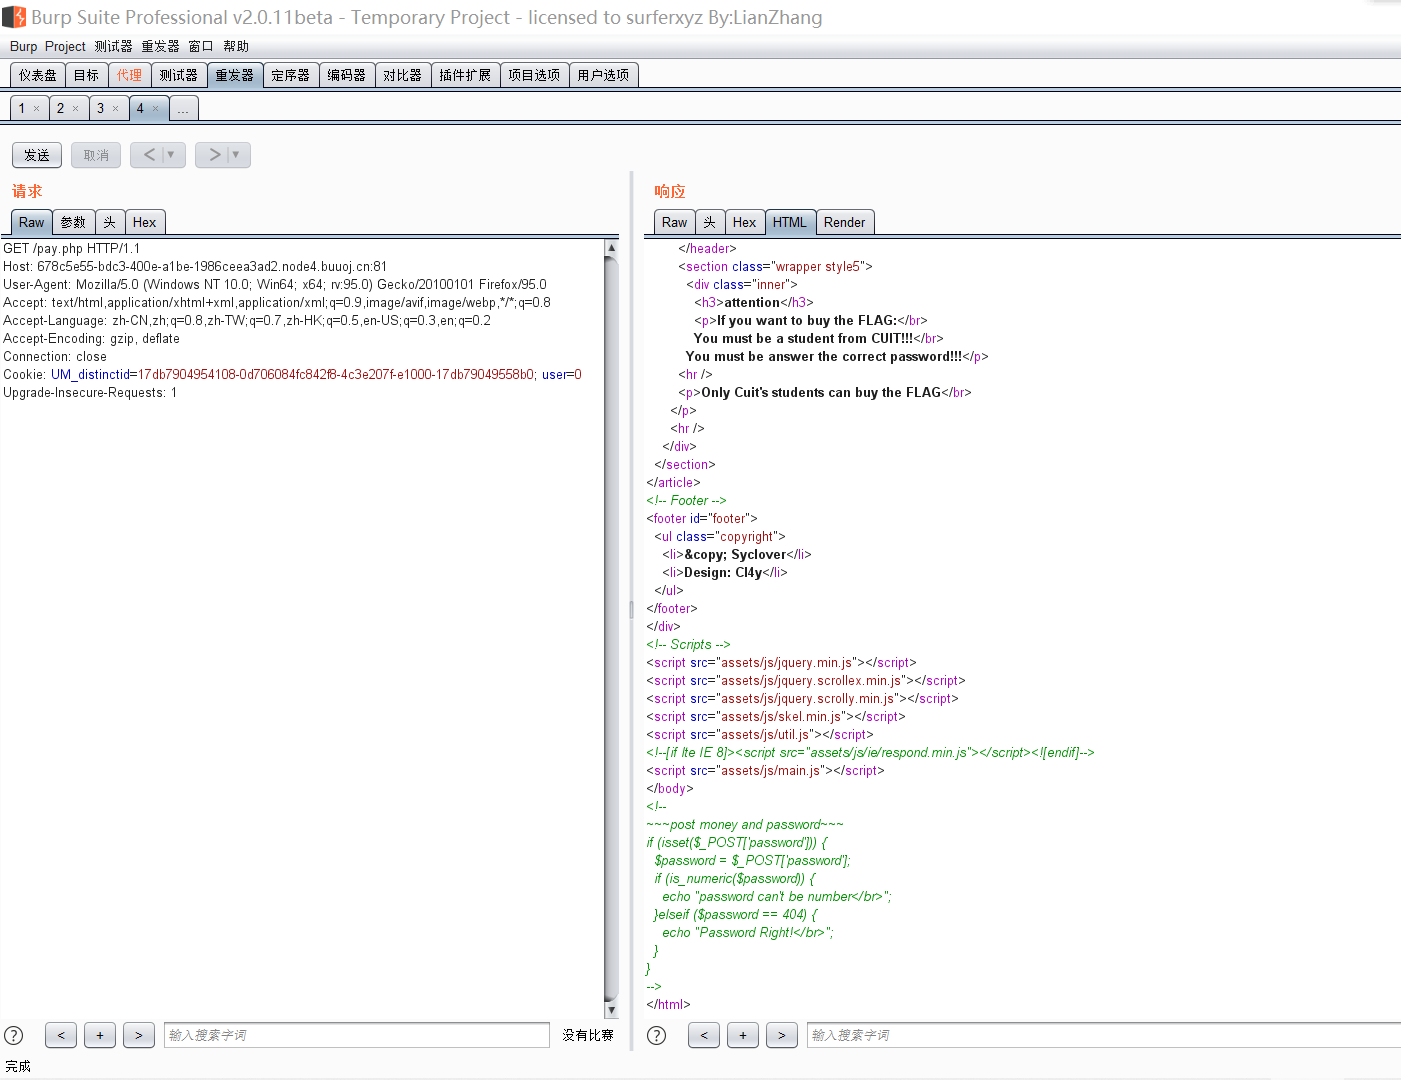Open the 重发器 menu in menu bar
The image size is (1401, 1080).
160,46
